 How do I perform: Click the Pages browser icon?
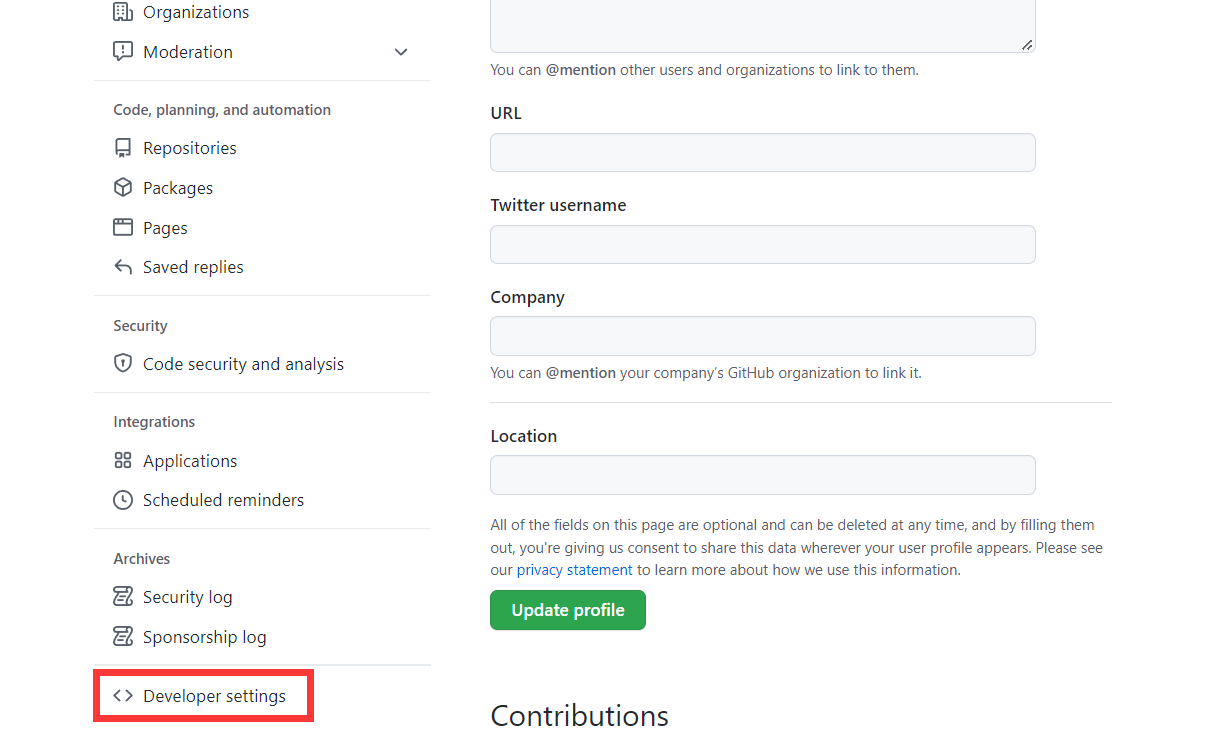(x=123, y=227)
